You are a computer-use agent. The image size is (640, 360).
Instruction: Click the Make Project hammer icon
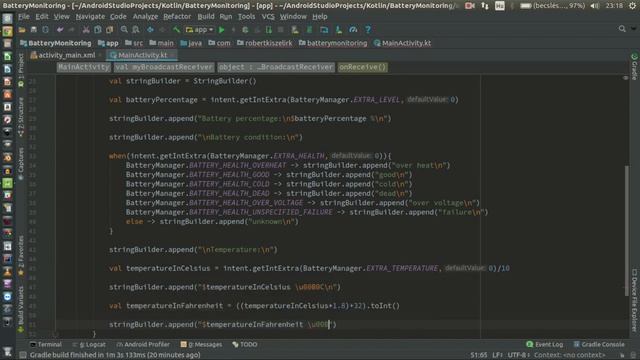[x=176, y=30]
